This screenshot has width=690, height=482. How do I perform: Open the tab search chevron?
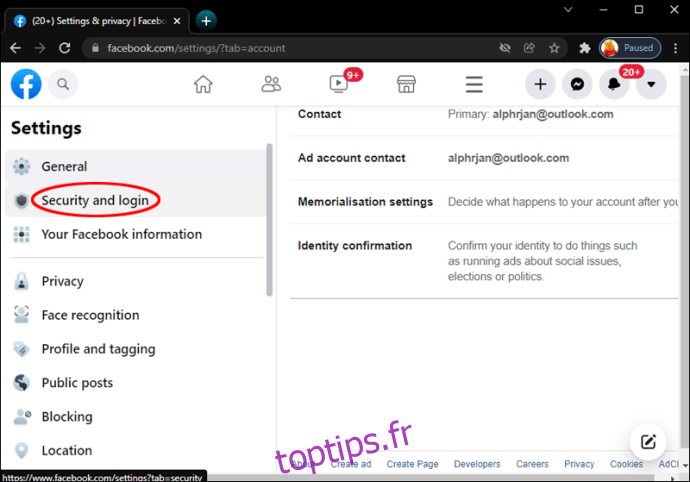click(x=568, y=9)
